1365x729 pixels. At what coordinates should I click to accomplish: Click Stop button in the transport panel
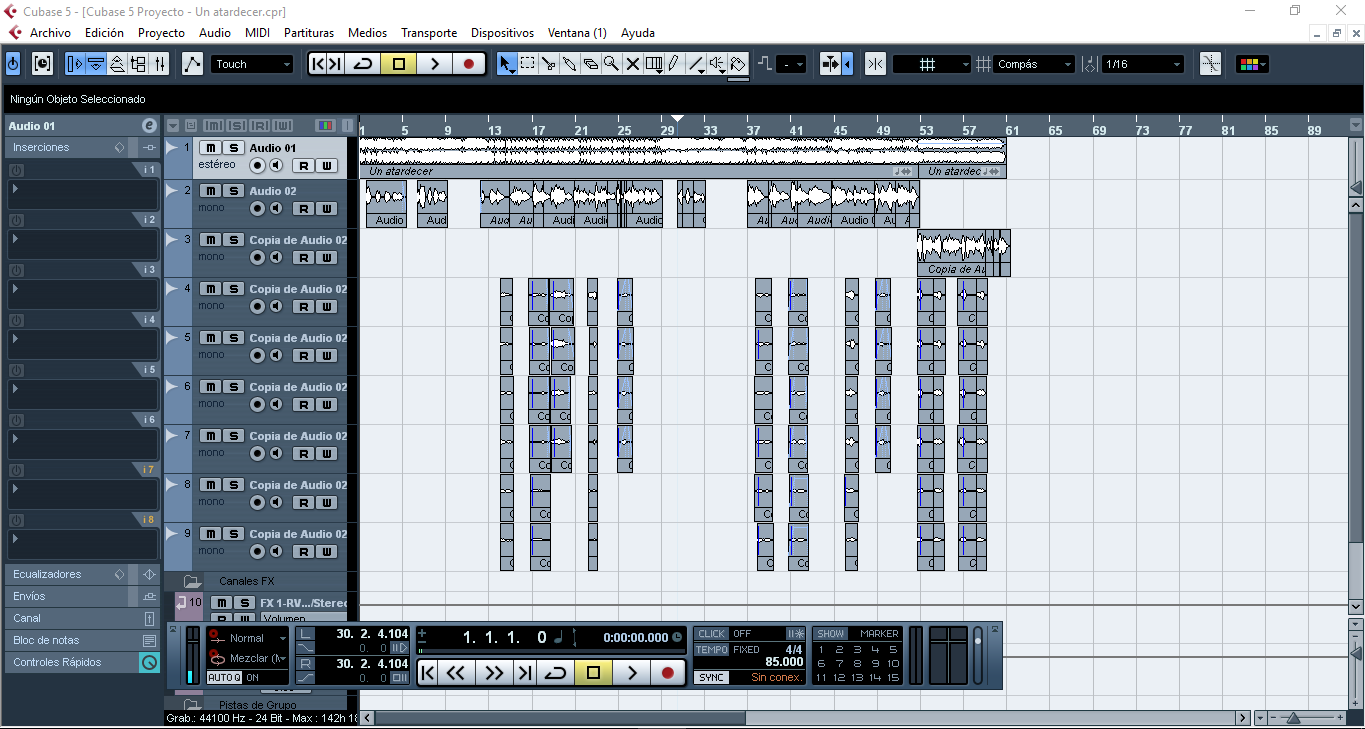pyautogui.click(x=593, y=673)
